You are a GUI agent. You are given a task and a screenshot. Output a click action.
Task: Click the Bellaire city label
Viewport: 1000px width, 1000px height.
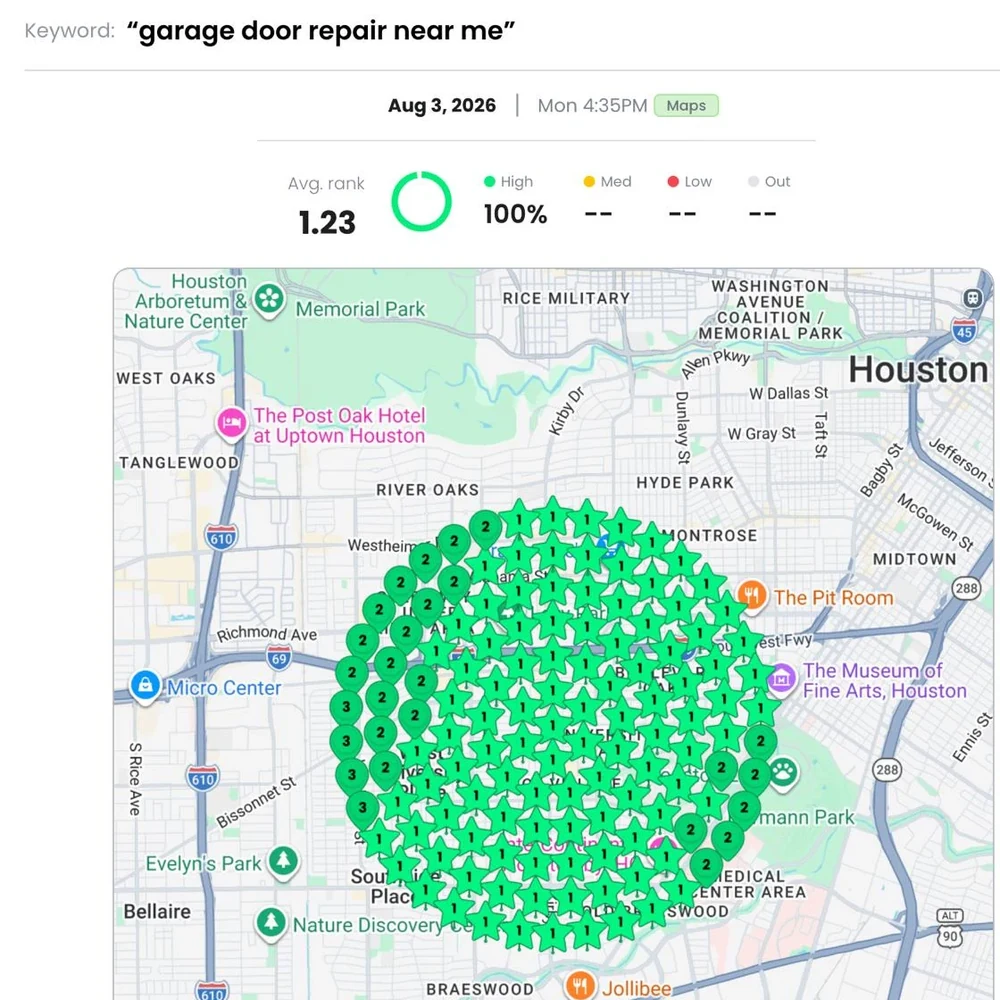point(157,911)
